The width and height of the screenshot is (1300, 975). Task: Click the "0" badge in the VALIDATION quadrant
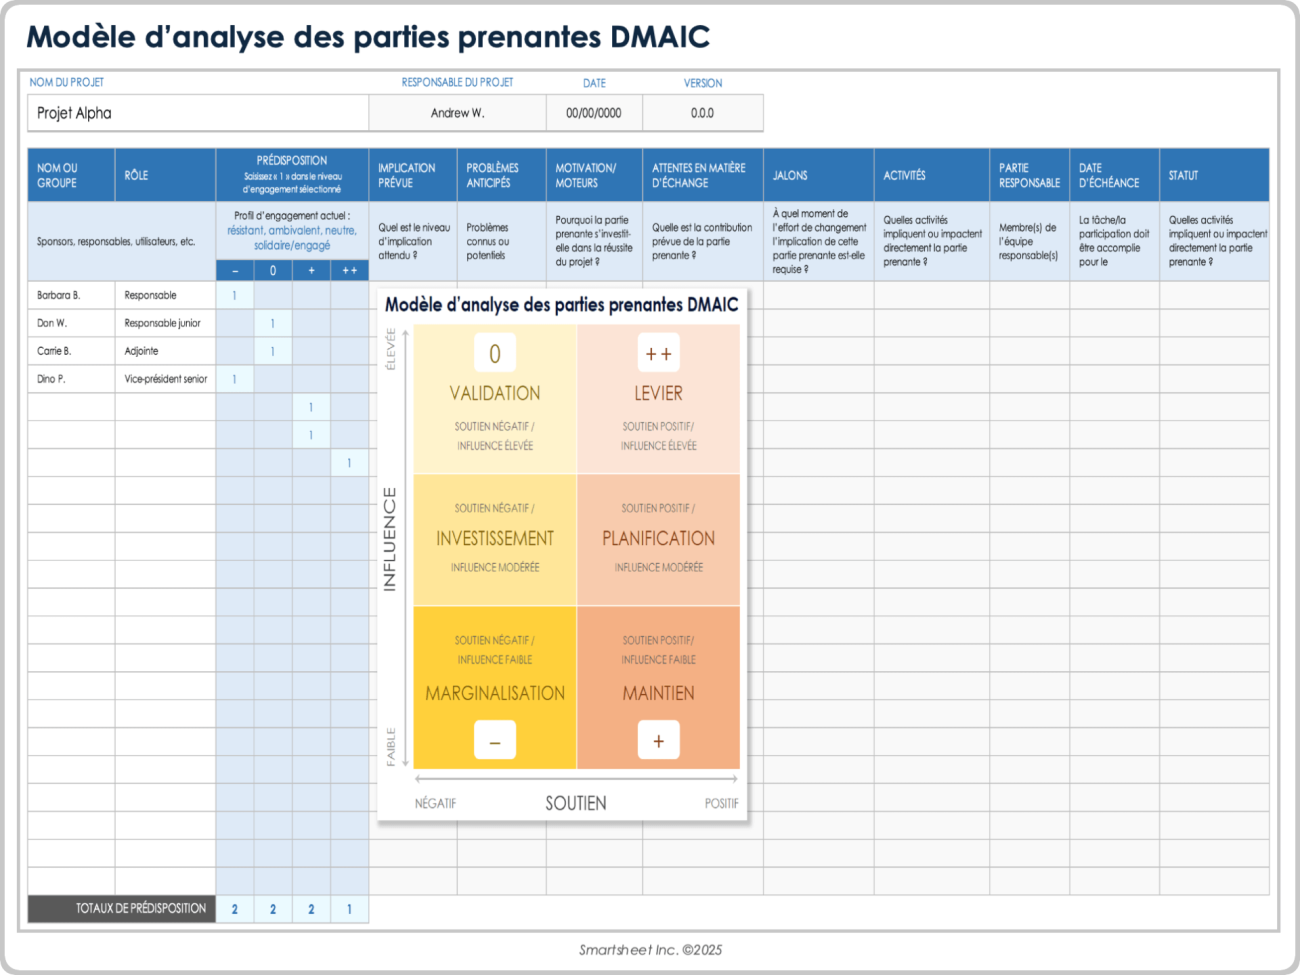point(494,352)
